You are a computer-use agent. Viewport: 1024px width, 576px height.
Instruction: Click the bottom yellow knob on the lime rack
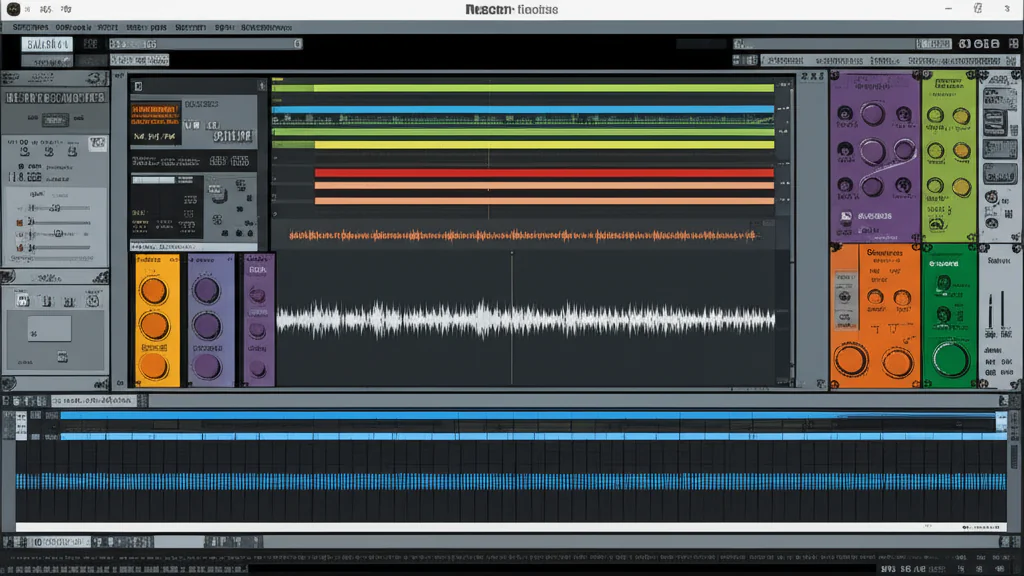tap(961, 187)
